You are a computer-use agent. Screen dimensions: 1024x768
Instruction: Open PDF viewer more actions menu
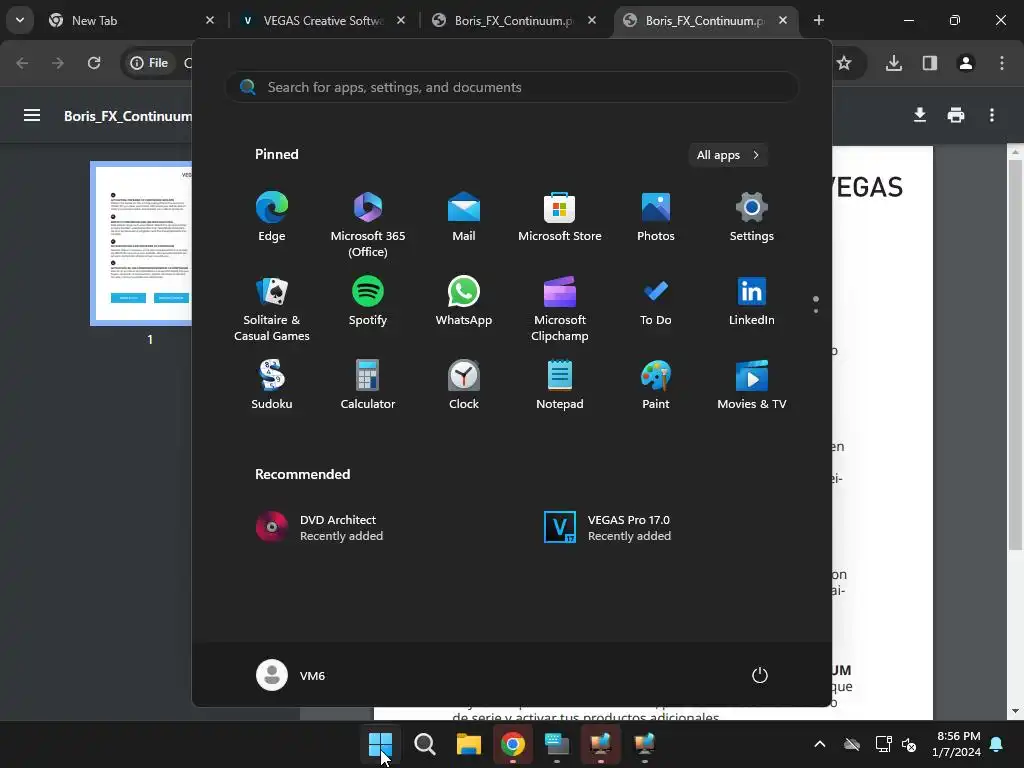tap(991, 115)
